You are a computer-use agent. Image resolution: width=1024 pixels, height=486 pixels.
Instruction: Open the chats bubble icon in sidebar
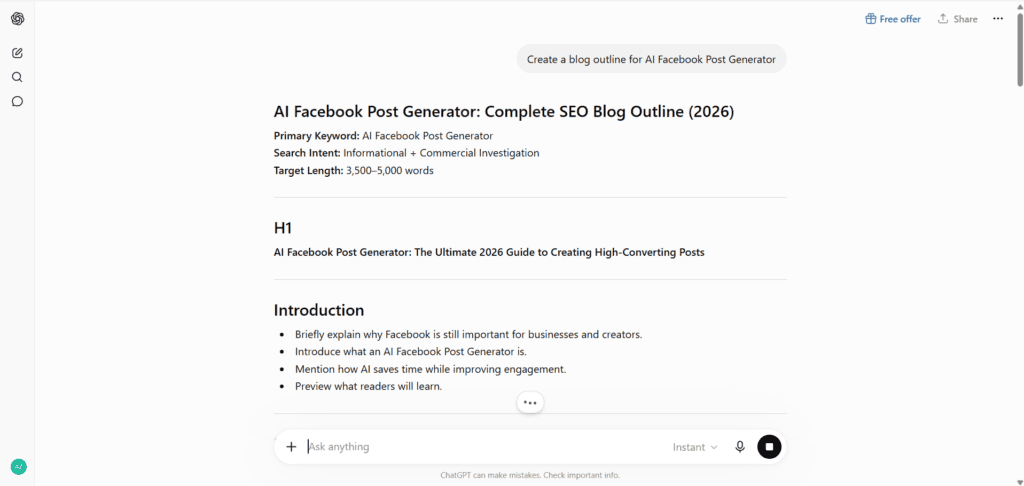pos(18,101)
